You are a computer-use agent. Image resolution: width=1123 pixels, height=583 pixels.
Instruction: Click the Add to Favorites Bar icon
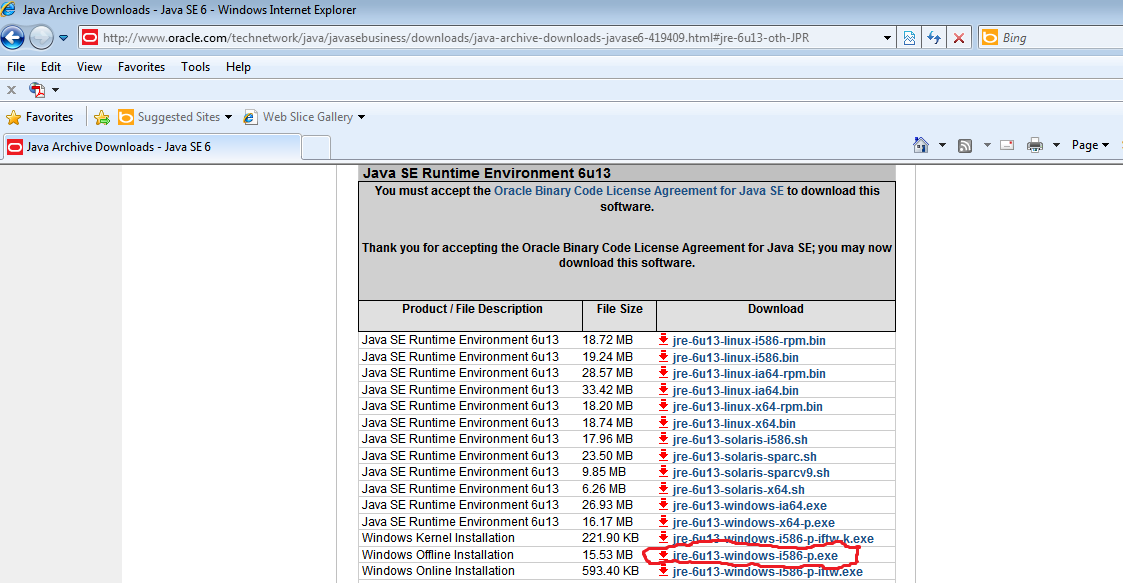(x=102, y=117)
